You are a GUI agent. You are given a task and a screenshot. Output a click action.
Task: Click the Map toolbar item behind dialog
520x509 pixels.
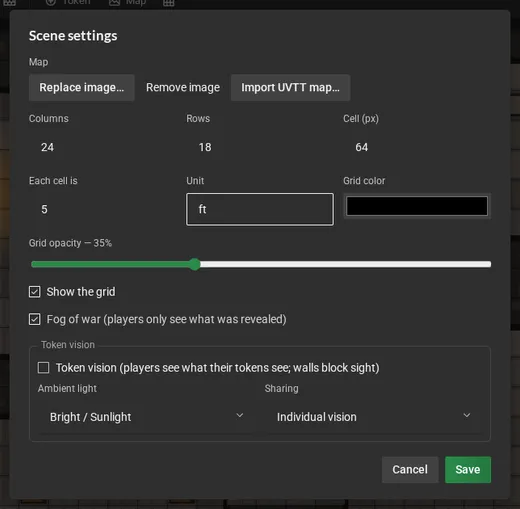tap(128, 3)
